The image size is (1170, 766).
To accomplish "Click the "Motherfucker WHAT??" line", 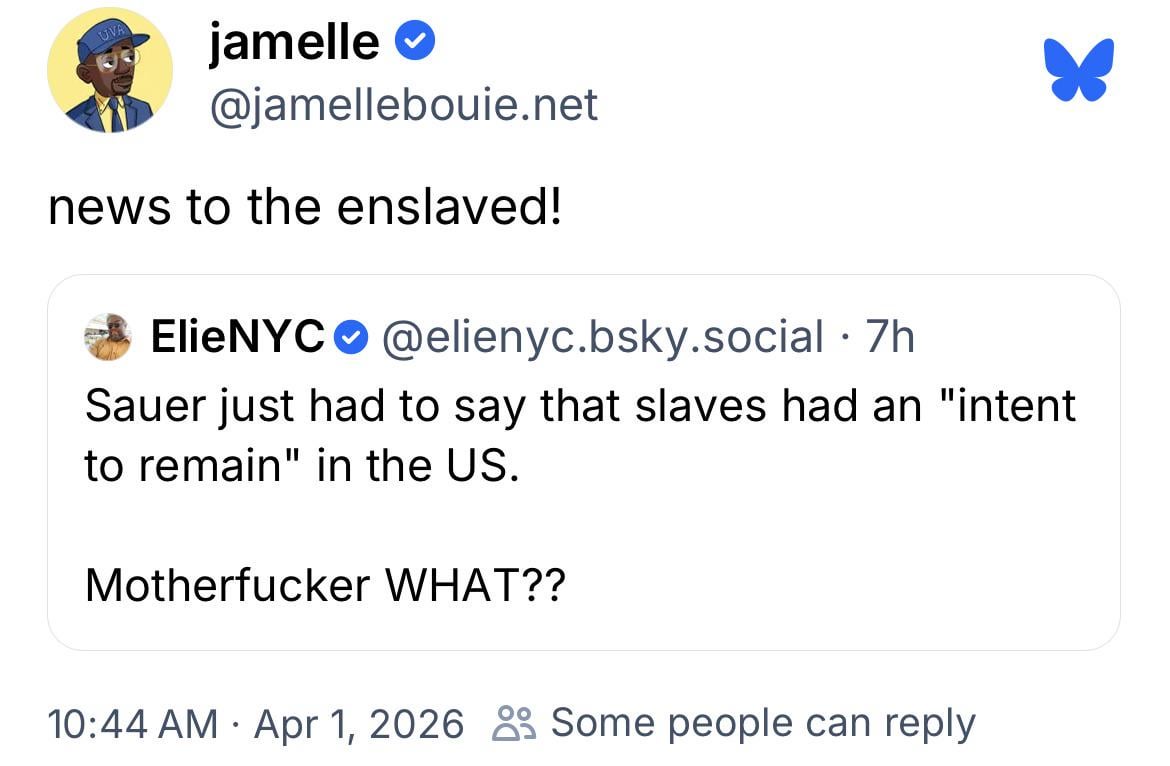I will click(x=325, y=585).
